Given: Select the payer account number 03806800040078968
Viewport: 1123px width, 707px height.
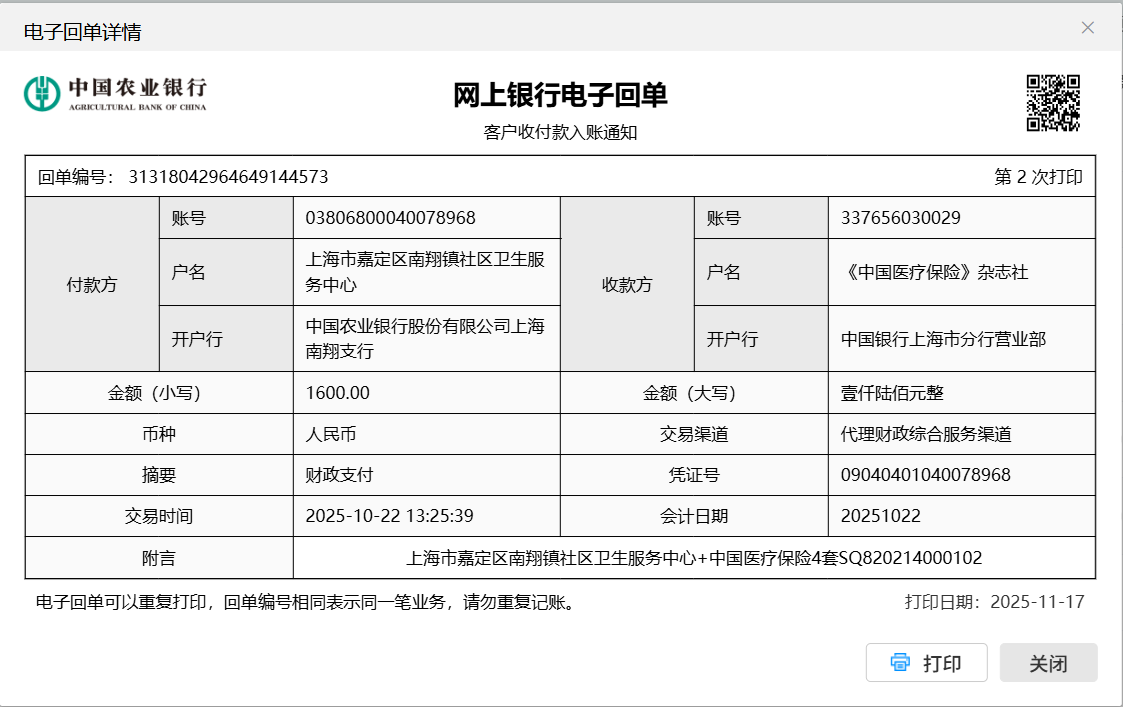Looking at the screenshot, I should pos(390,218).
